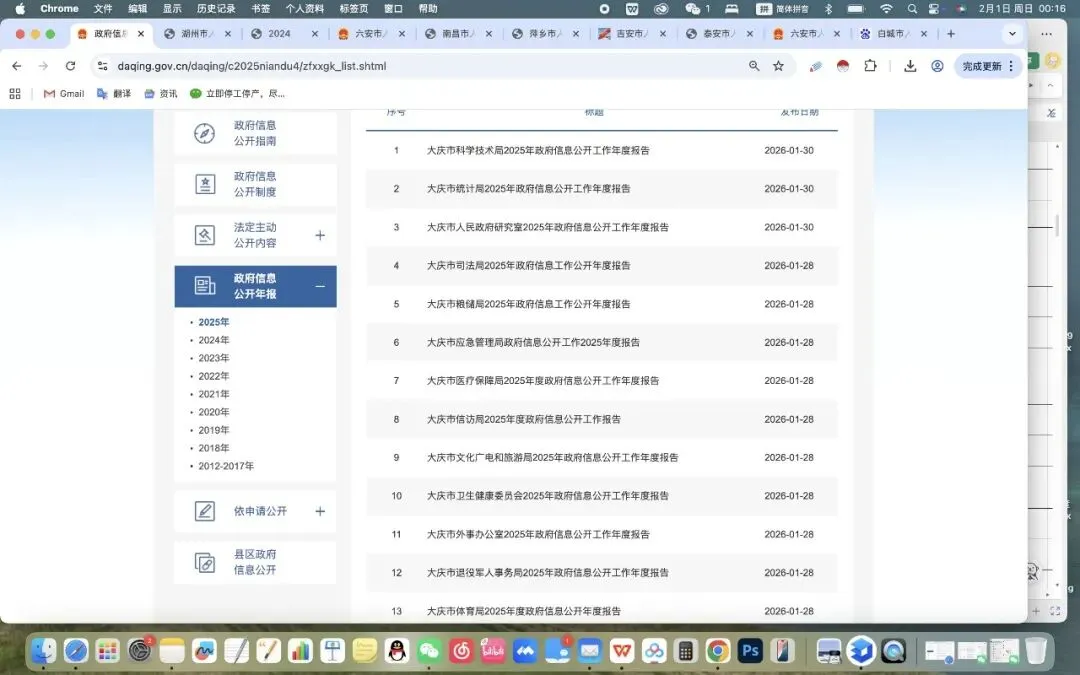Open the 翻译 bookmark
This screenshot has width=1080, height=675.
[114, 94]
